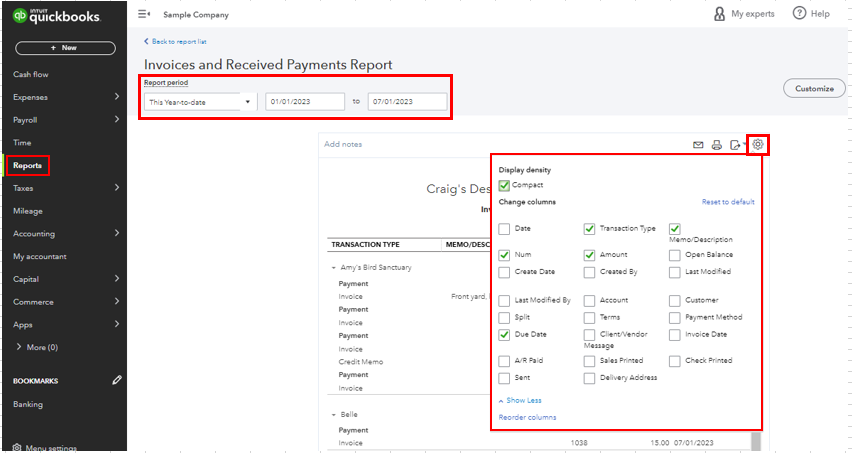The image size is (852, 453).
Task: Click the Bookmarks edit pencil icon
Action: click(x=117, y=380)
